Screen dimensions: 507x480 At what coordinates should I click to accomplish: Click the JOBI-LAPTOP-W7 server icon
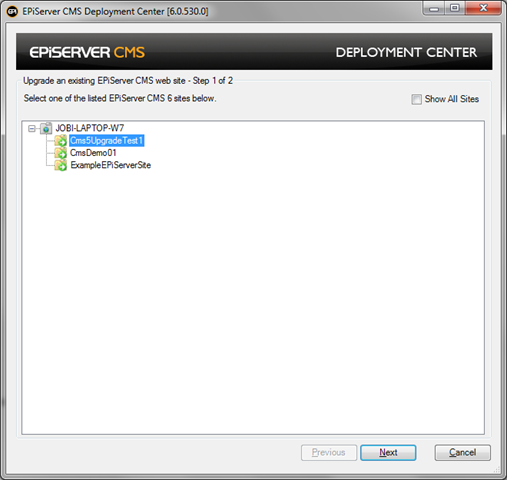point(46,128)
